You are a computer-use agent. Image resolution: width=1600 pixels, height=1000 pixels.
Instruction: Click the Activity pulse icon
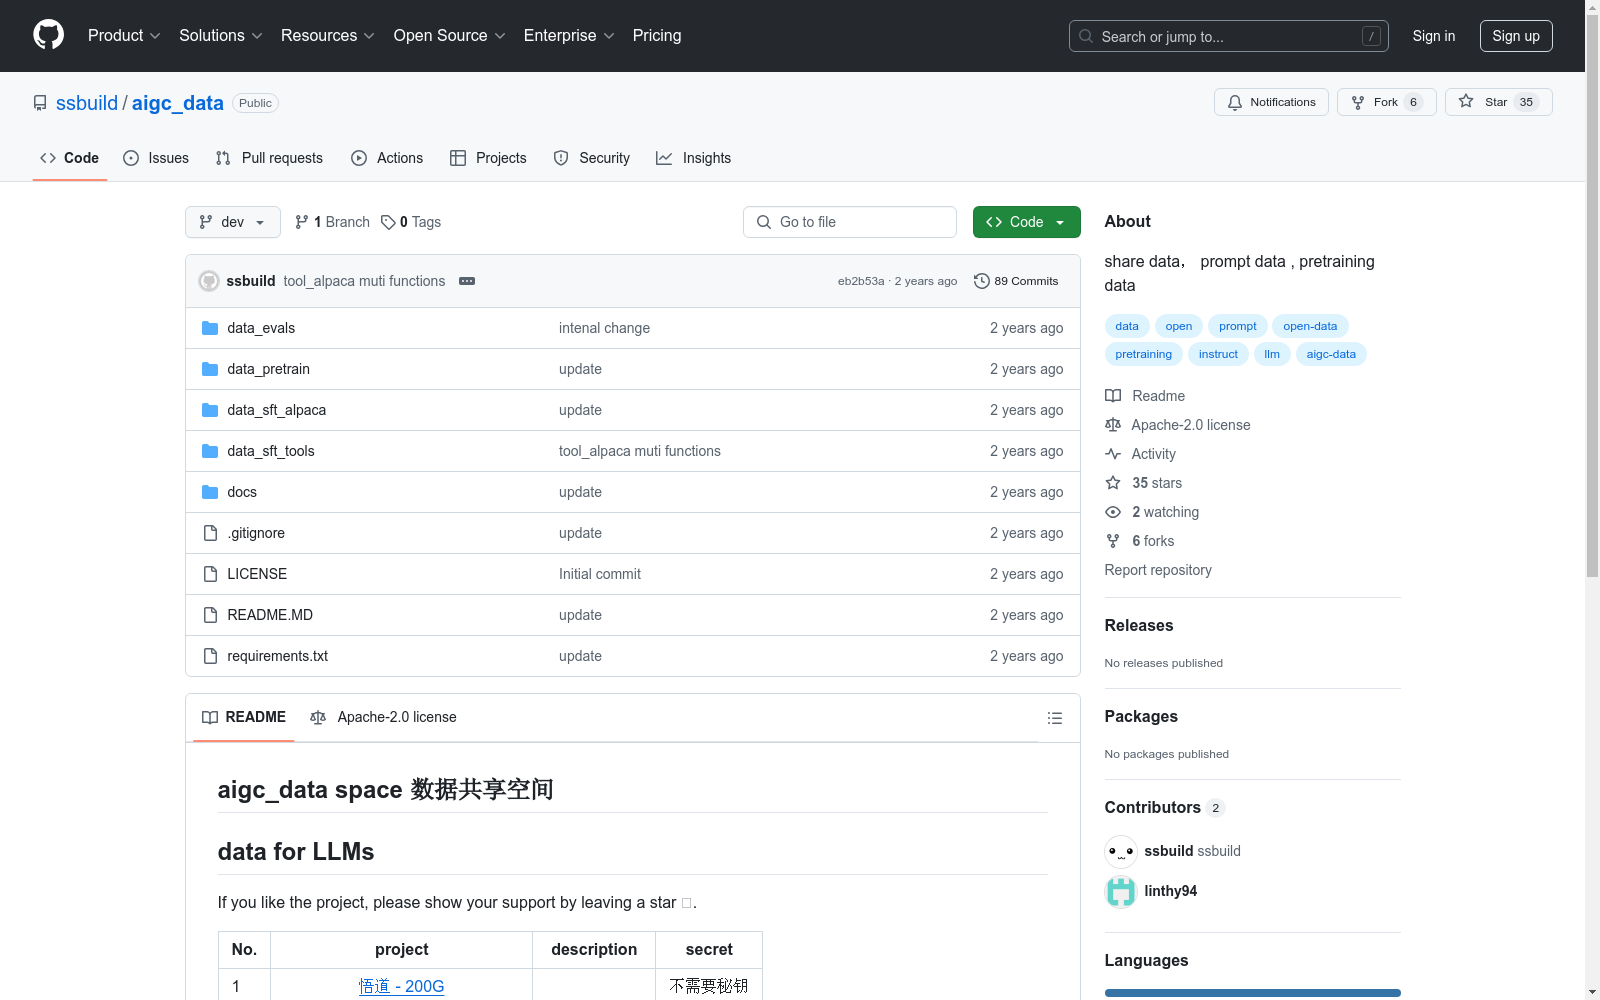click(1113, 454)
